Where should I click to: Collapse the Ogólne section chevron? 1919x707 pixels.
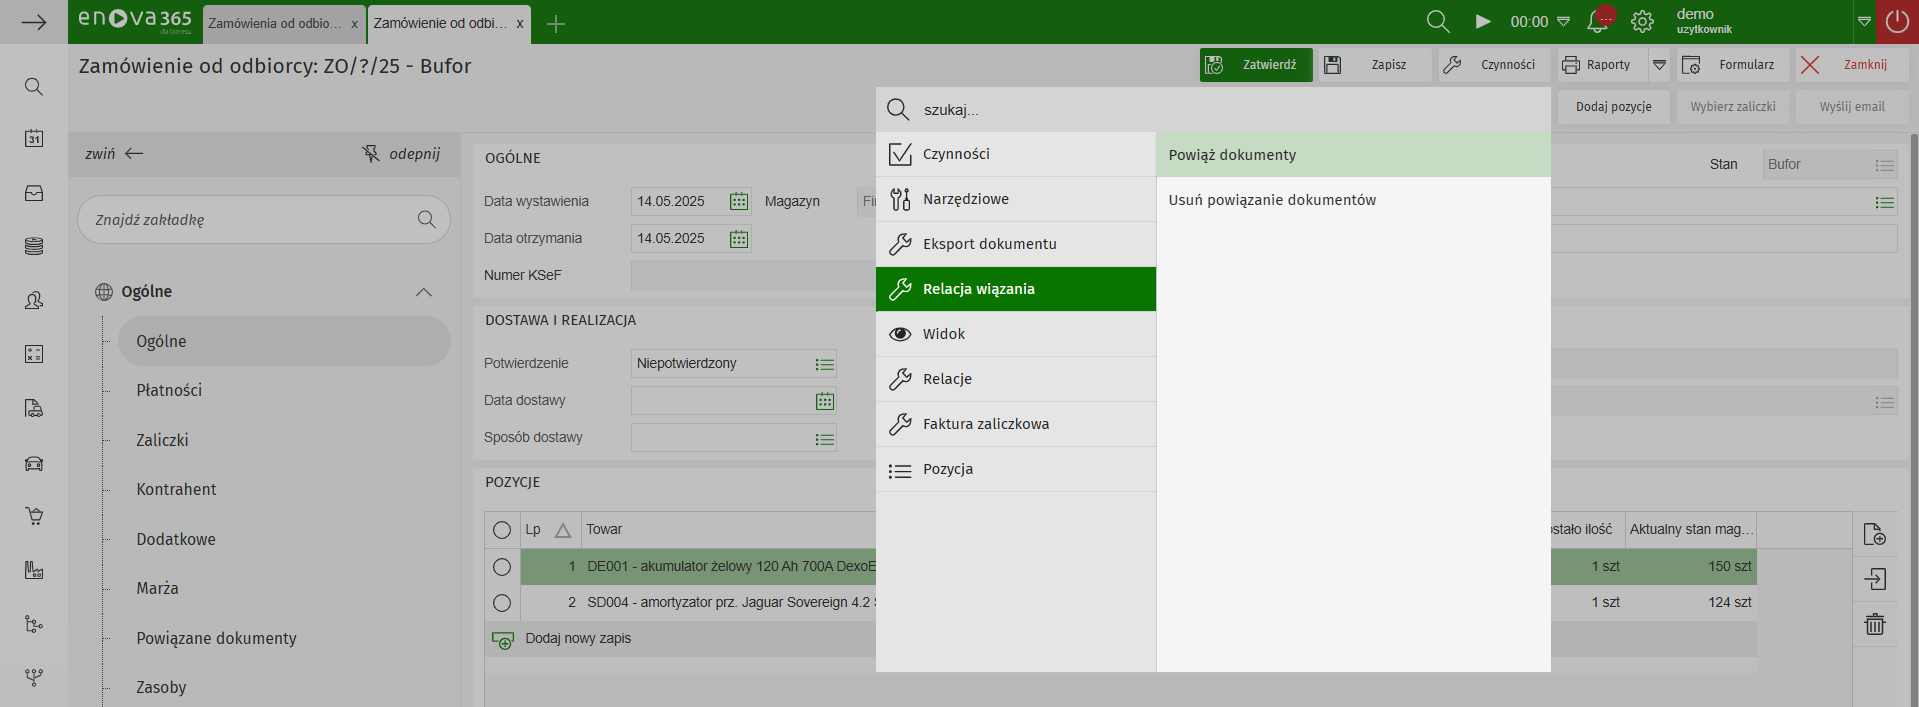(x=424, y=292)
